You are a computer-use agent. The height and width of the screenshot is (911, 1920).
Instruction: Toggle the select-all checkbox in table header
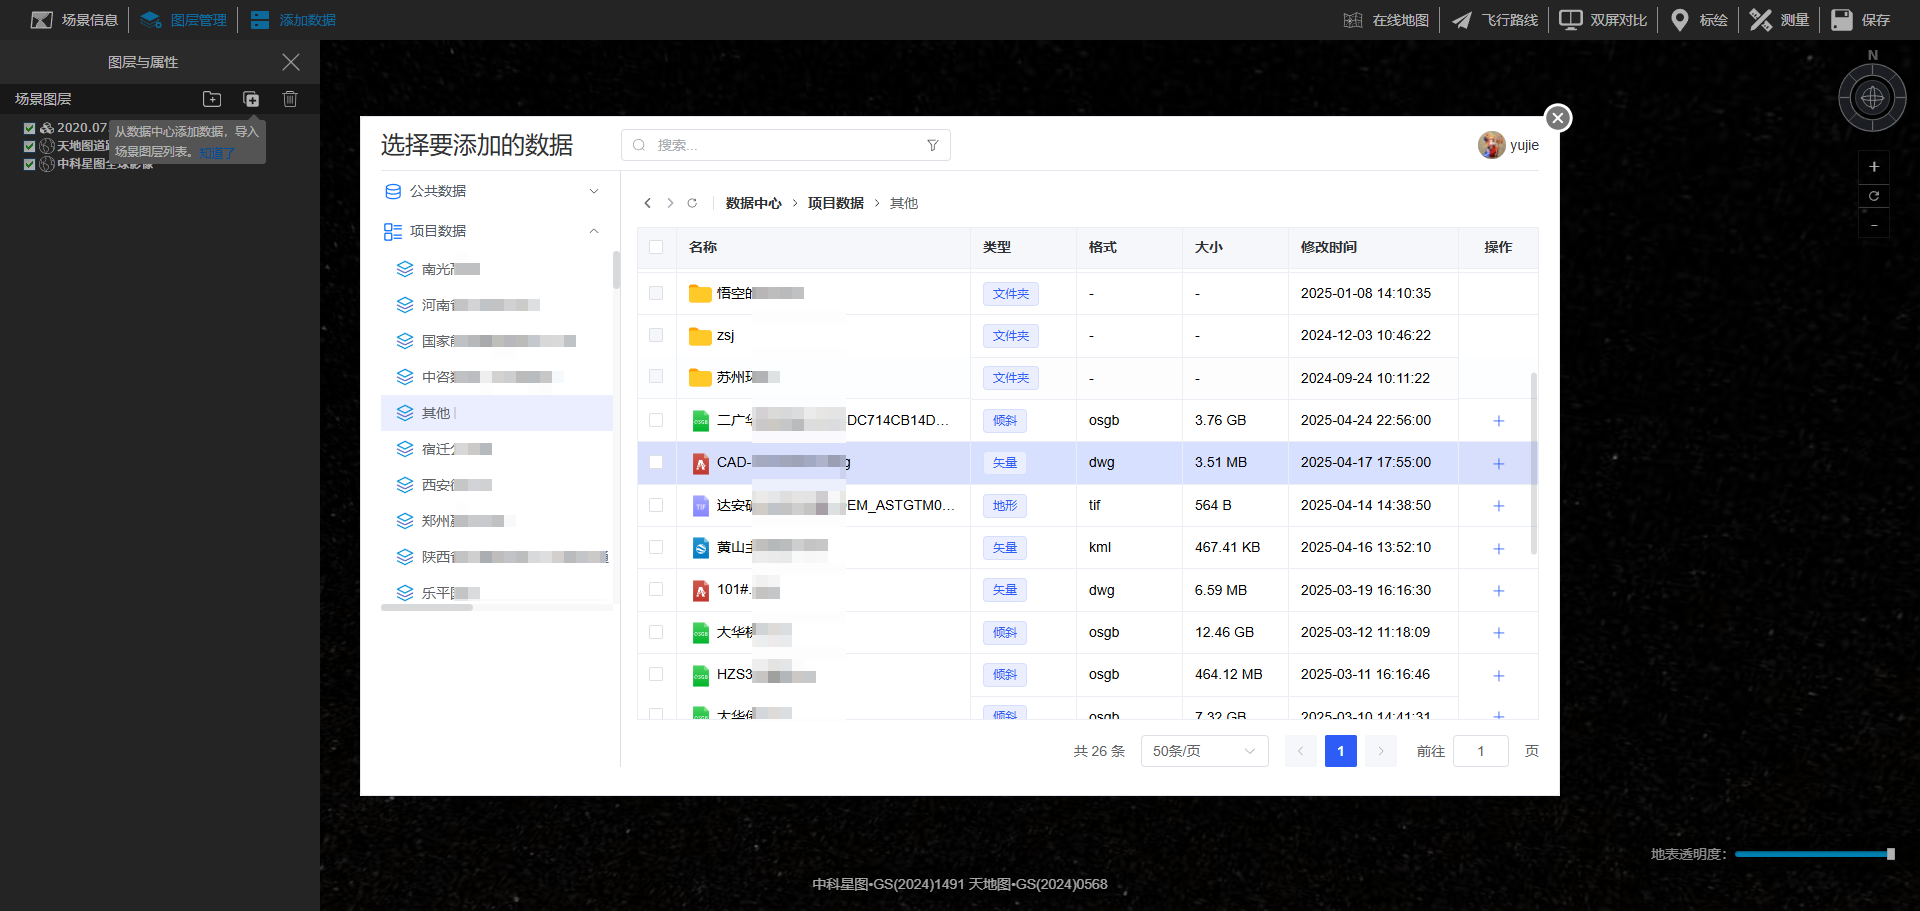coord(656,247)
